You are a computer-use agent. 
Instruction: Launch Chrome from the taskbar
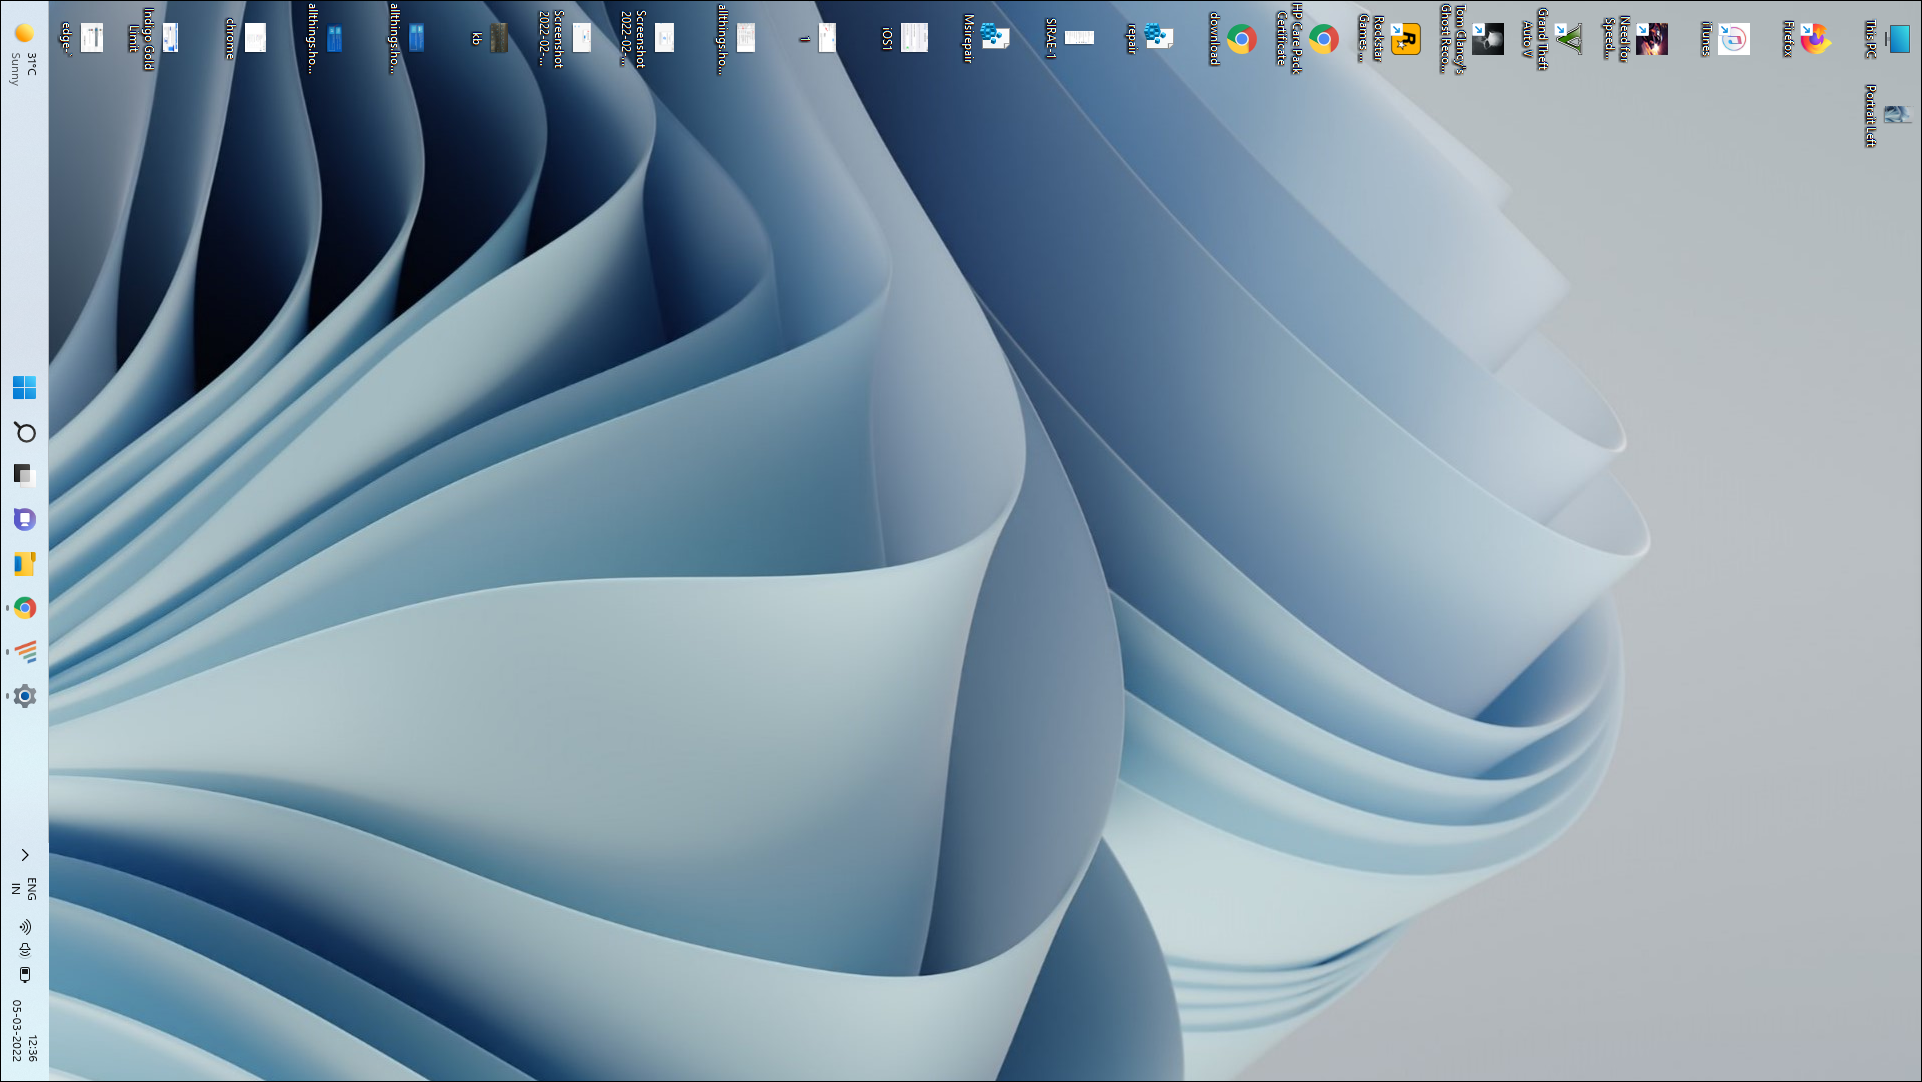point(24,608)
